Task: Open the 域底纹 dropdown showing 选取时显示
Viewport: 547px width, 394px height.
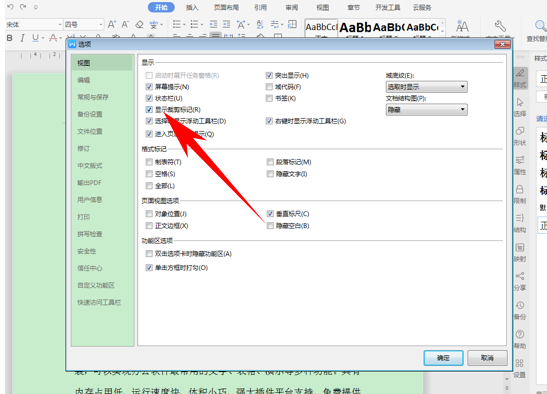Action: 426,87
